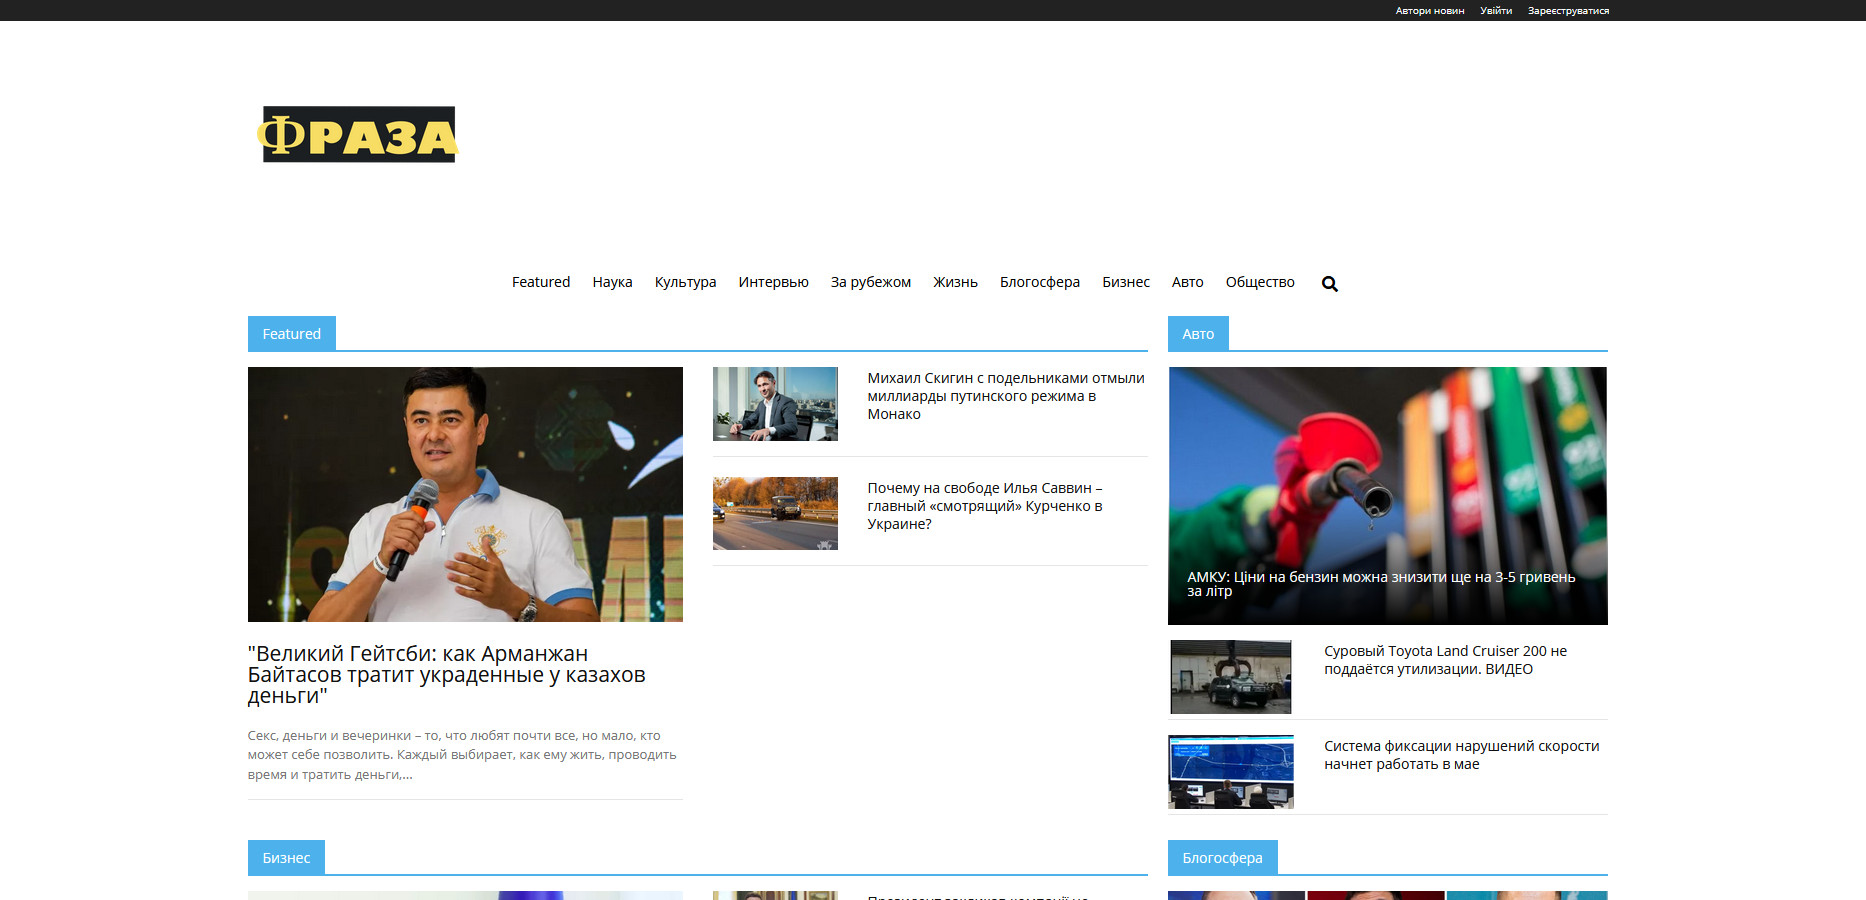This screenshot has height=900, width=1866.
Task: Click the Увійти login link
Action: (x=1495, y=11)
